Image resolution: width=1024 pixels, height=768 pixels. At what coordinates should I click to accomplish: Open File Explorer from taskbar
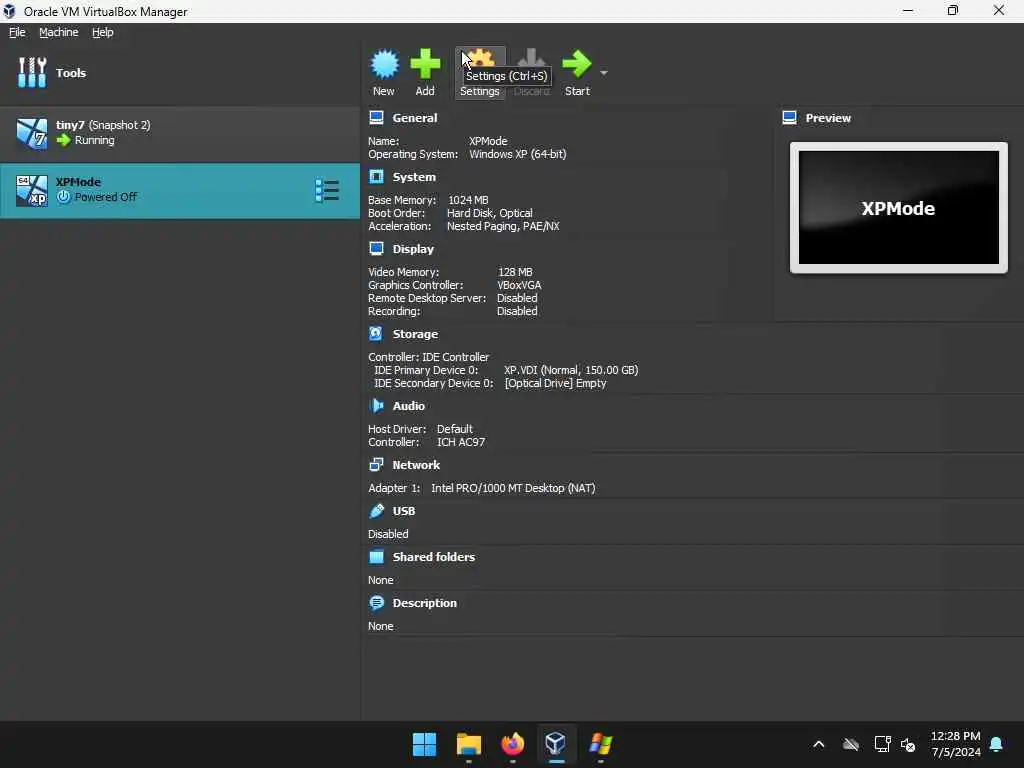468,744
